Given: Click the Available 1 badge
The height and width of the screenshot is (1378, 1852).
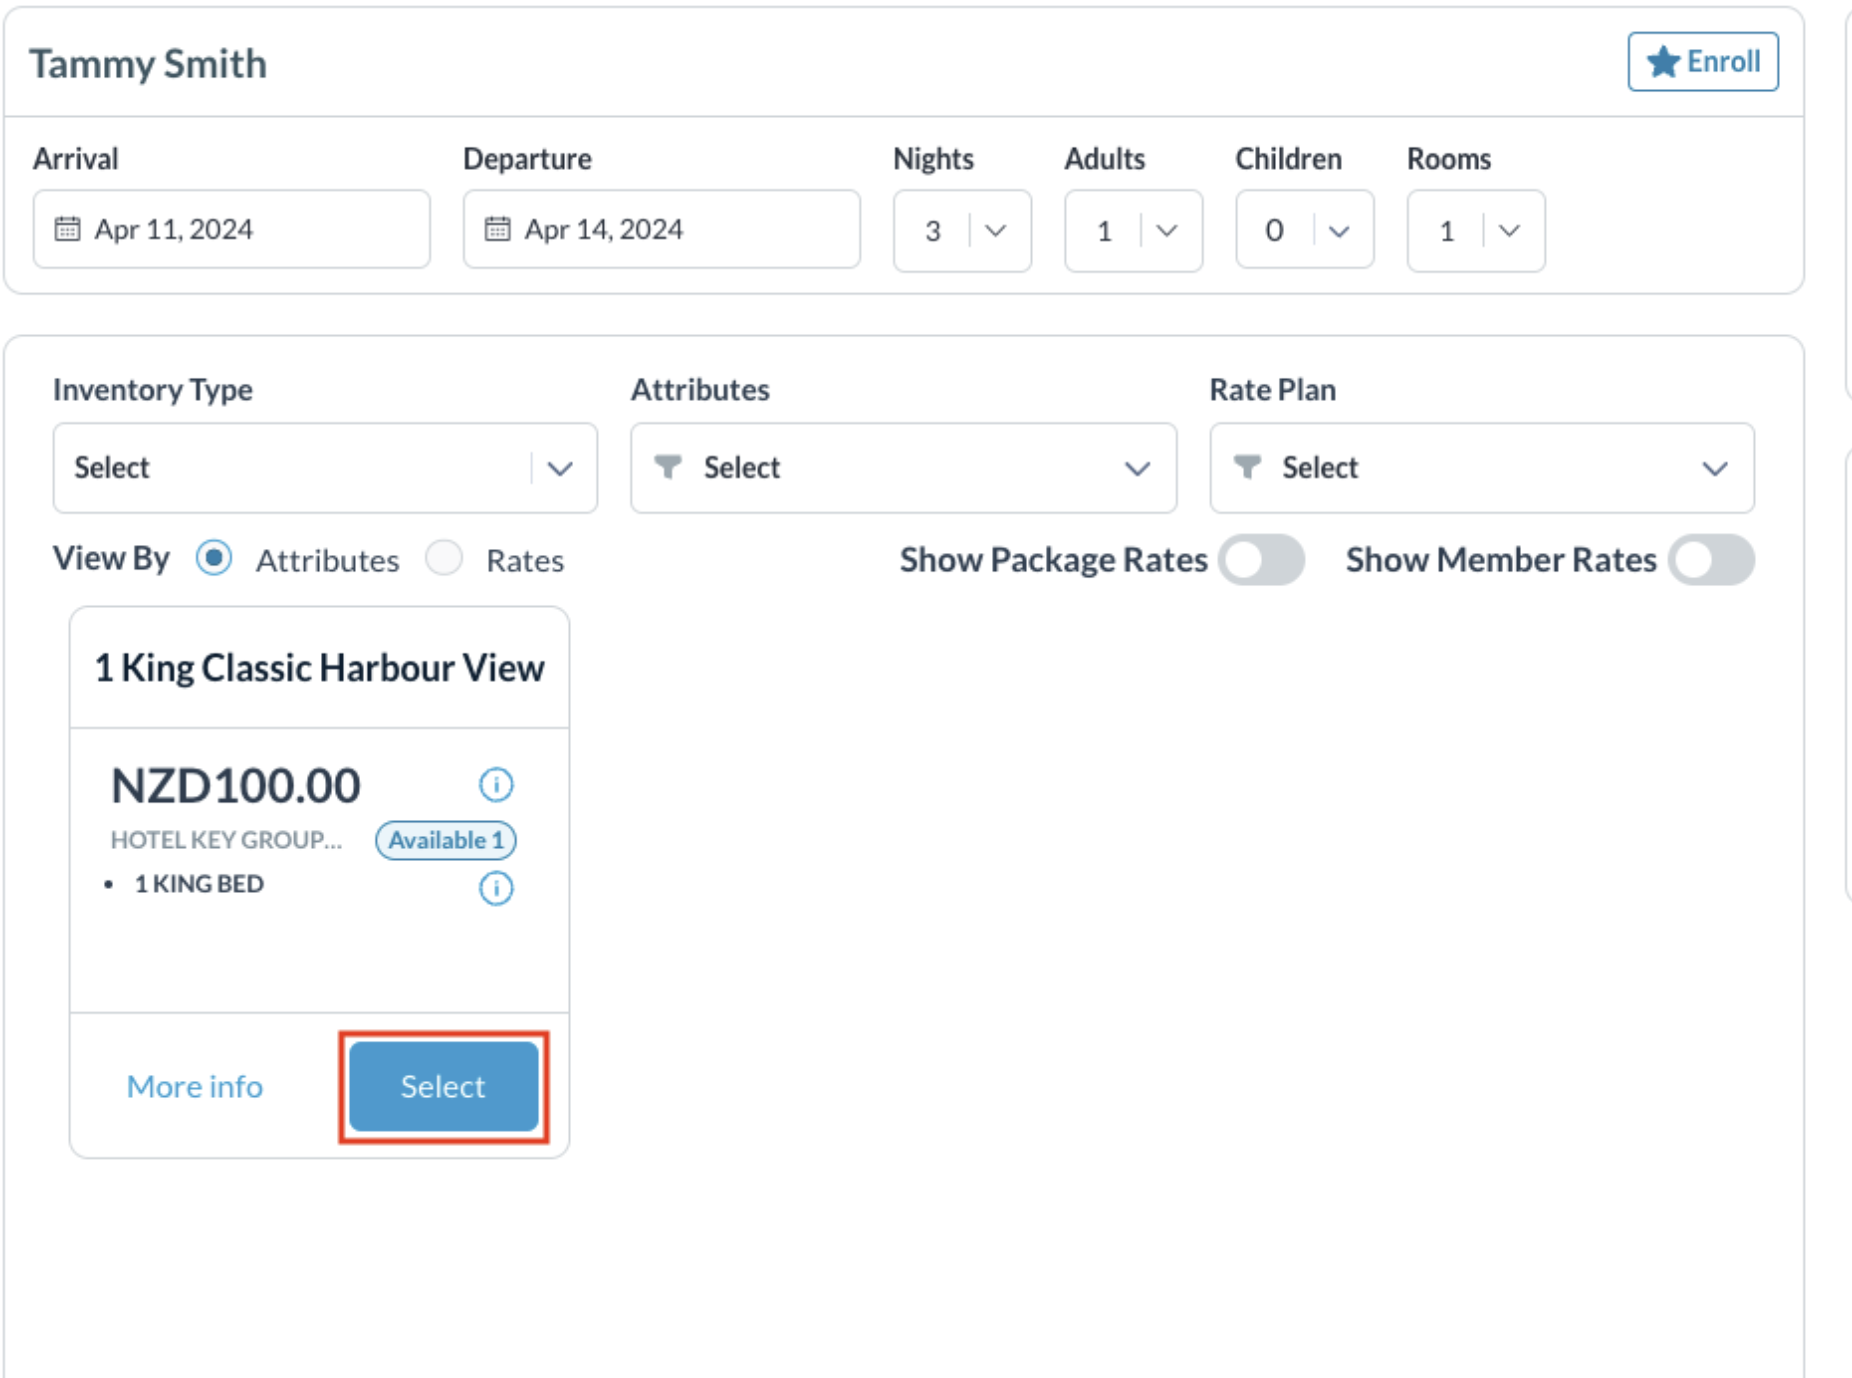Looking at the screenshot, I should [x=446, y=840].
